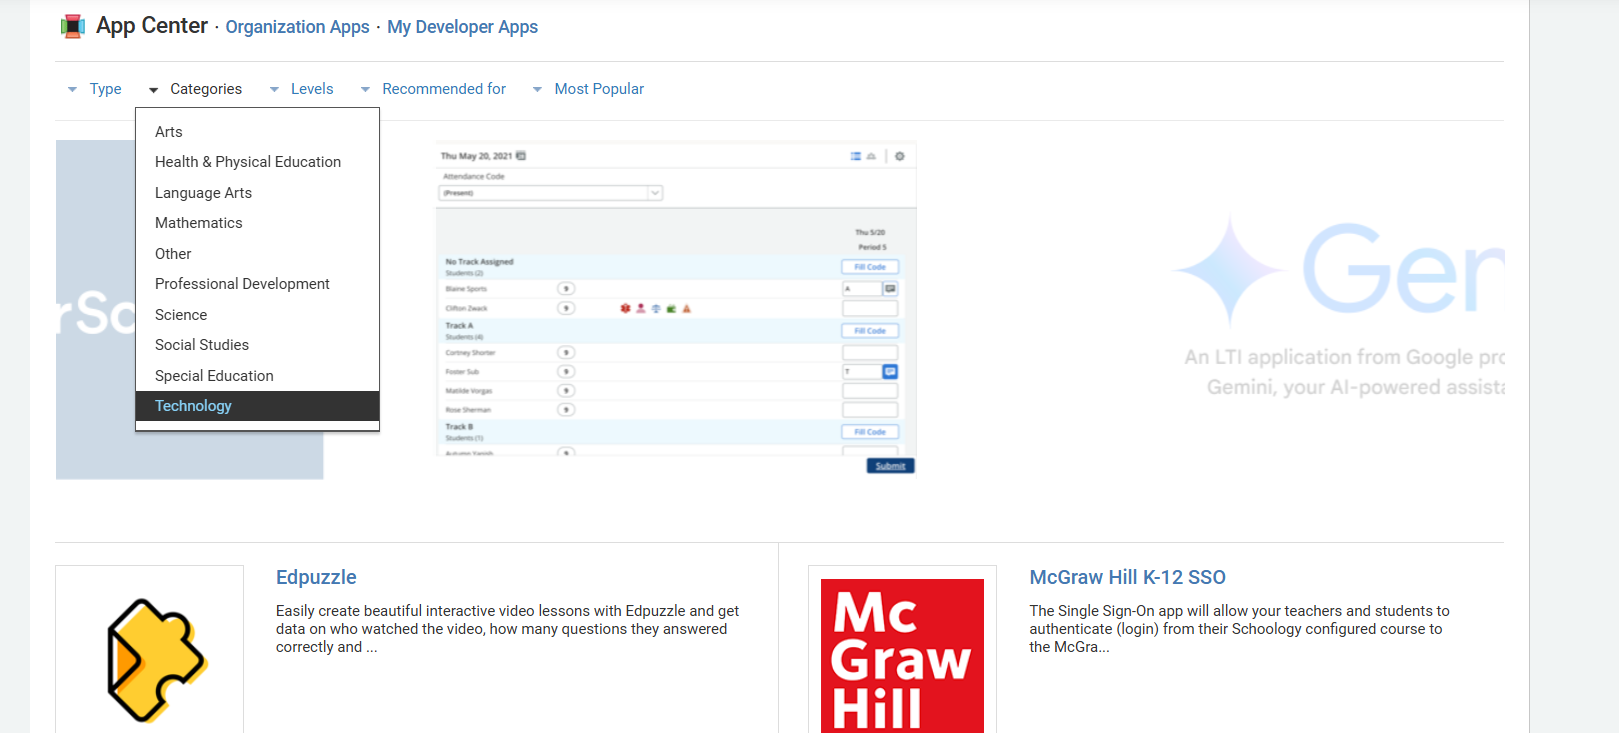Viewport: 1619px width, 733px height.
Task: Click the Edpuzzle description text
Action: pos(508,629)
